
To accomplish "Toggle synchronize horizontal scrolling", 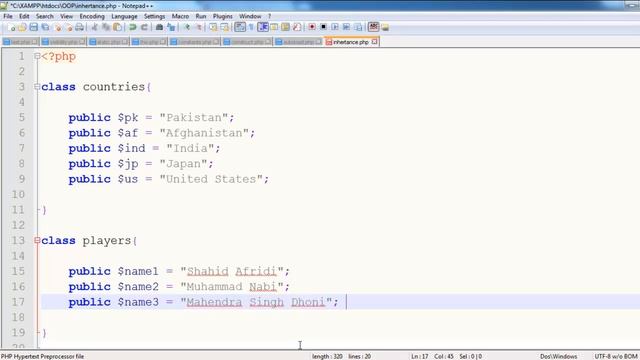I will click(x=225, y=27).
